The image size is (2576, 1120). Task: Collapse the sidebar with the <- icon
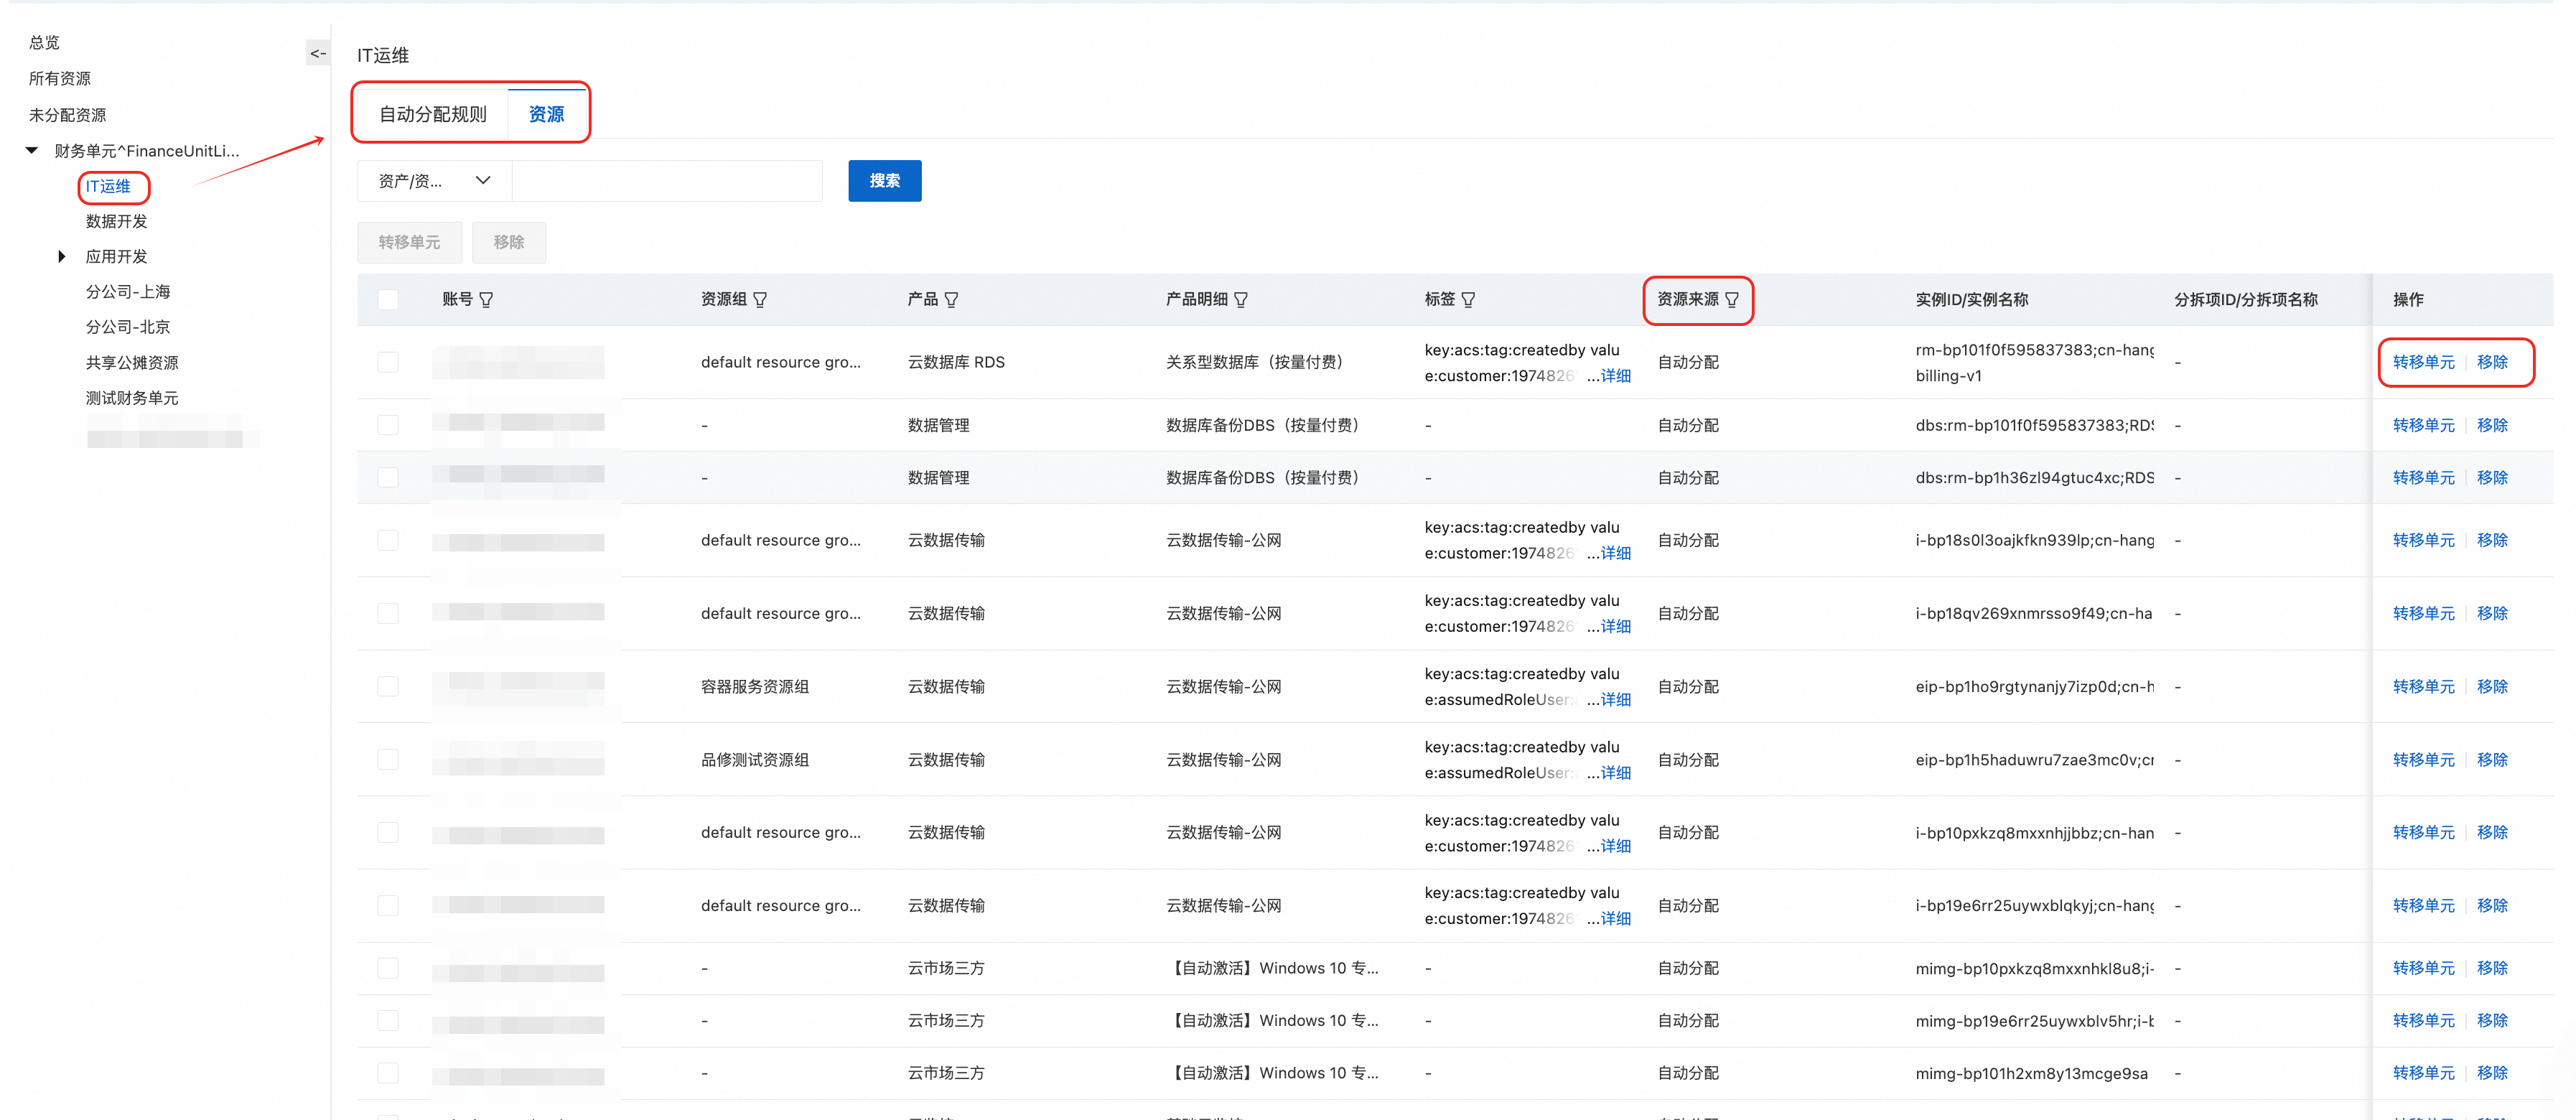coord(317,54)
